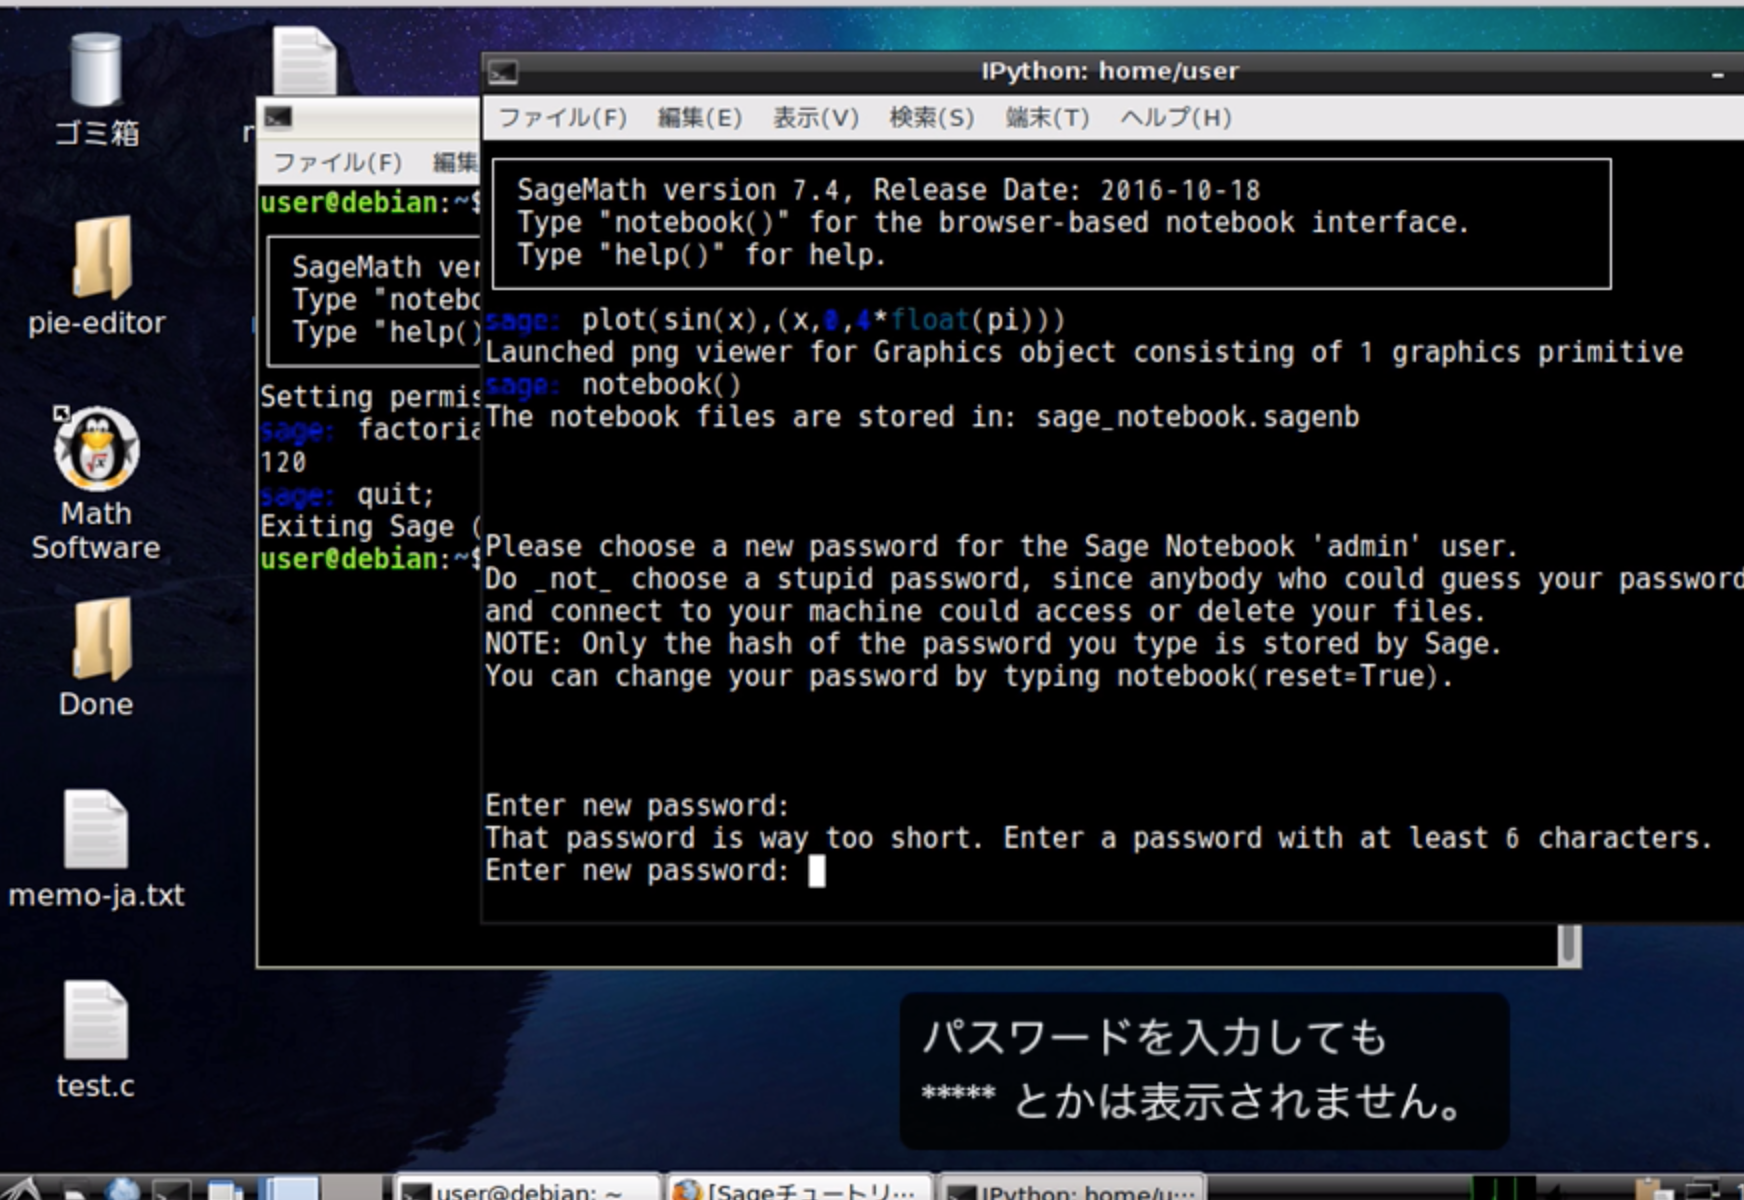Click the IPython window's title bar terminal icon
The height and width of the screenshot is (1200, 1744).
tap(503, 72)
